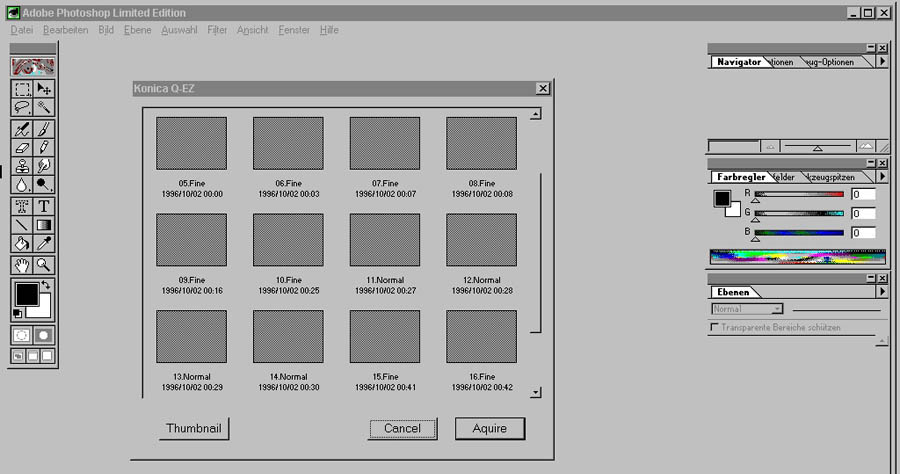Open the Navigator panel flyout arrow menu

882,61
